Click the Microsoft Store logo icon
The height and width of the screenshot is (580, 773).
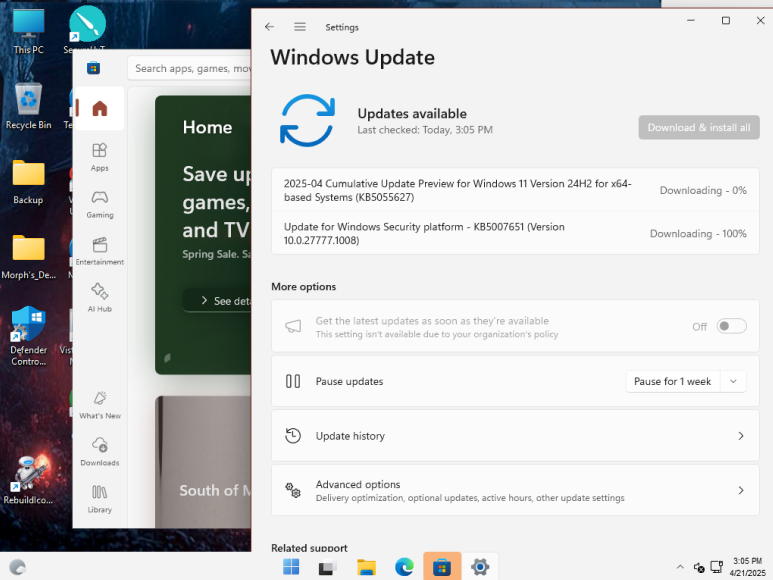(x=94, y=68)
